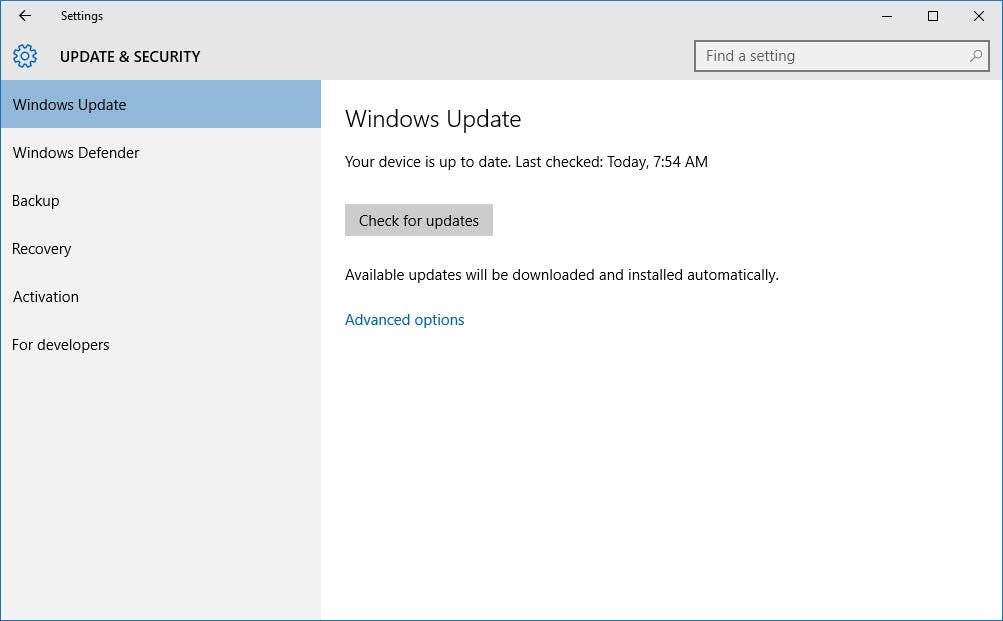Viewport: 1003px width, 621px height.
Task: Maximize the Settings window
Action: [x=932, y=16]
